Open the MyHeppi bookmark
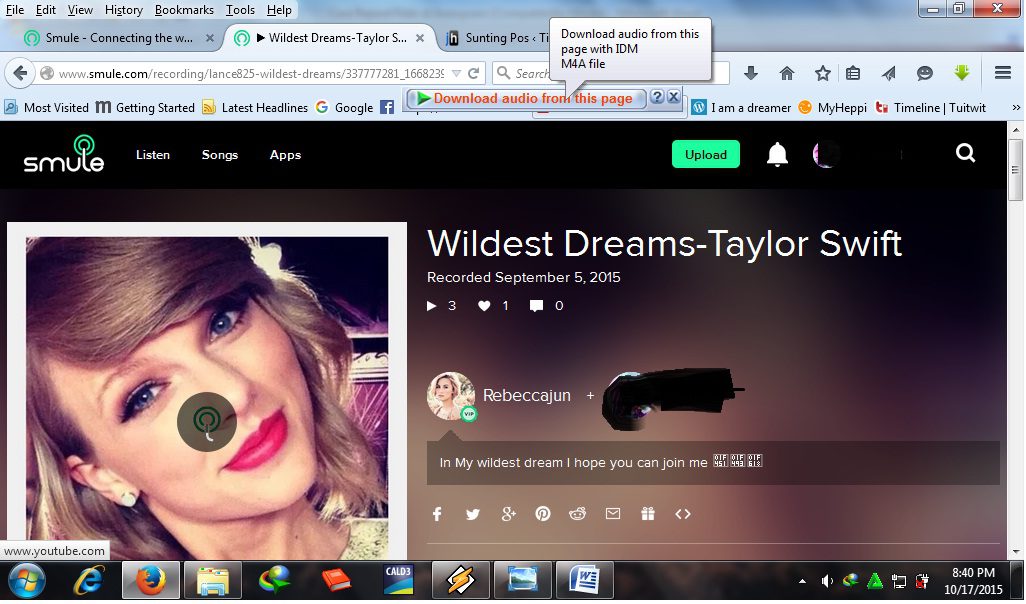 coord(833,107)
